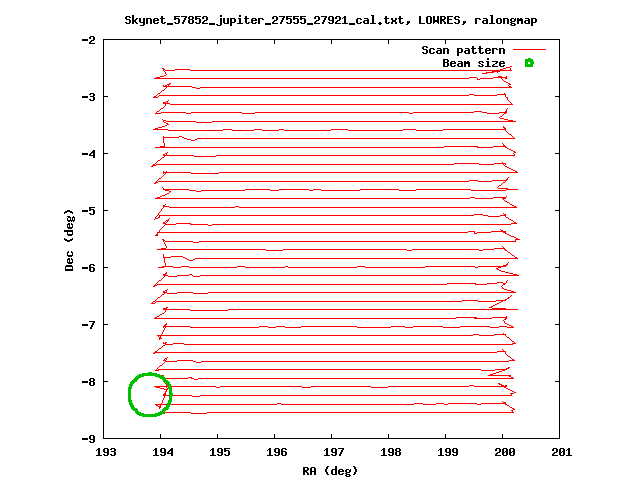The width and height of the screenshot is (640, 480).
Task: Select the 'Scan pattern' legend label
Action: 463,50
